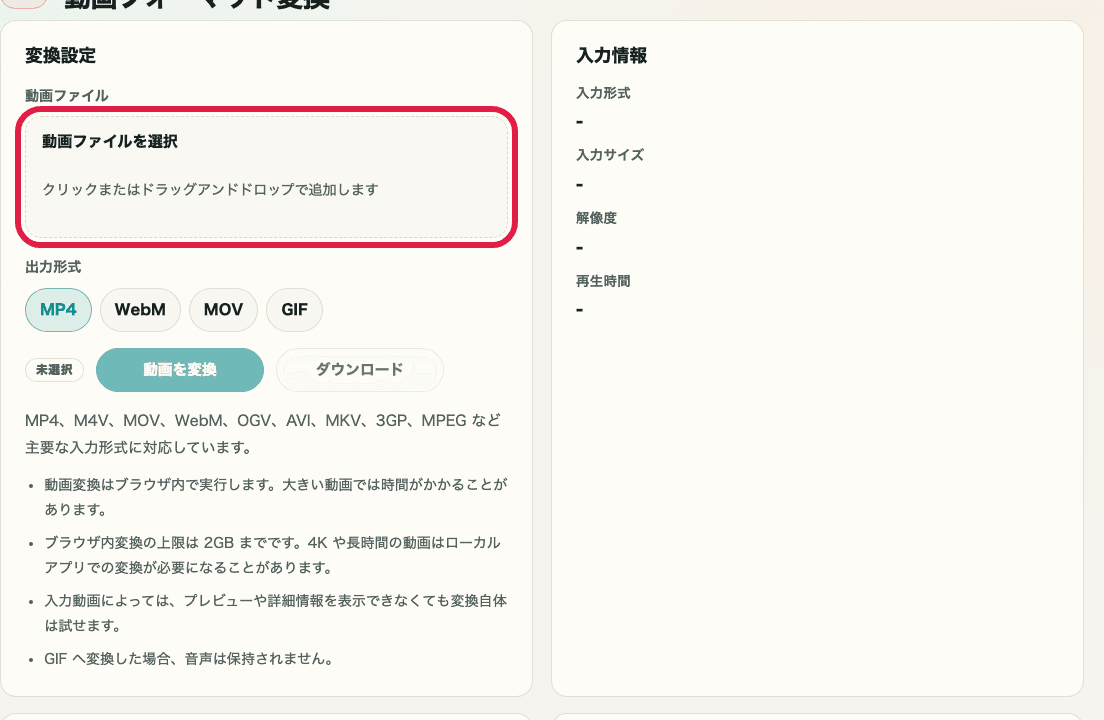This screenshot has height=720, width=1104.
Task: Click the 未選択 status badge
Action: click(55, 369)
